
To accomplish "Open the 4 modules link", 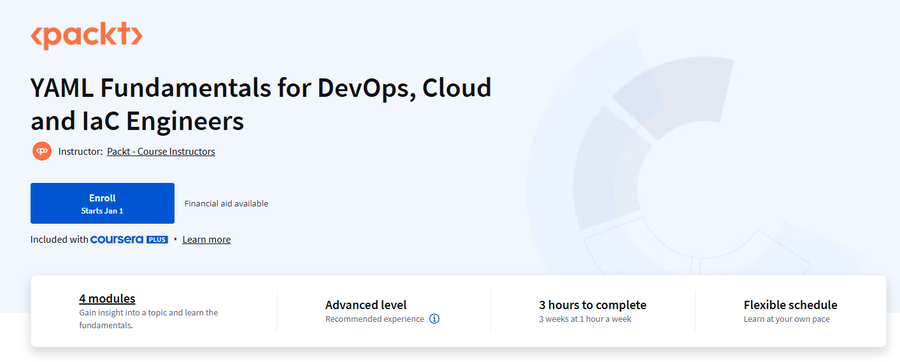I will [x=107, y=298].
